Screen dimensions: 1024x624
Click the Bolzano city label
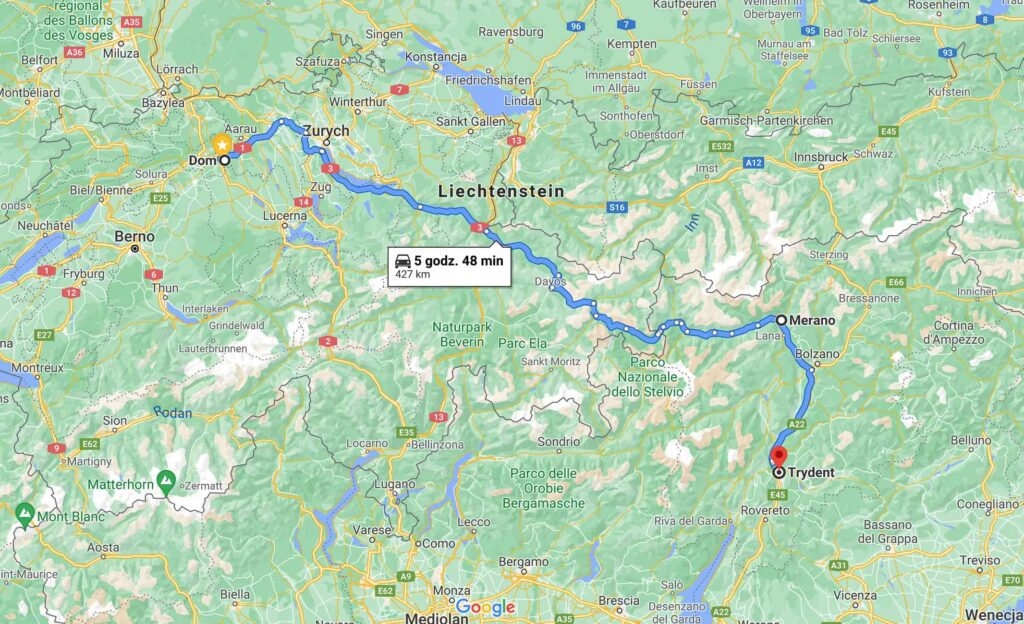click(x=817, y=354)
